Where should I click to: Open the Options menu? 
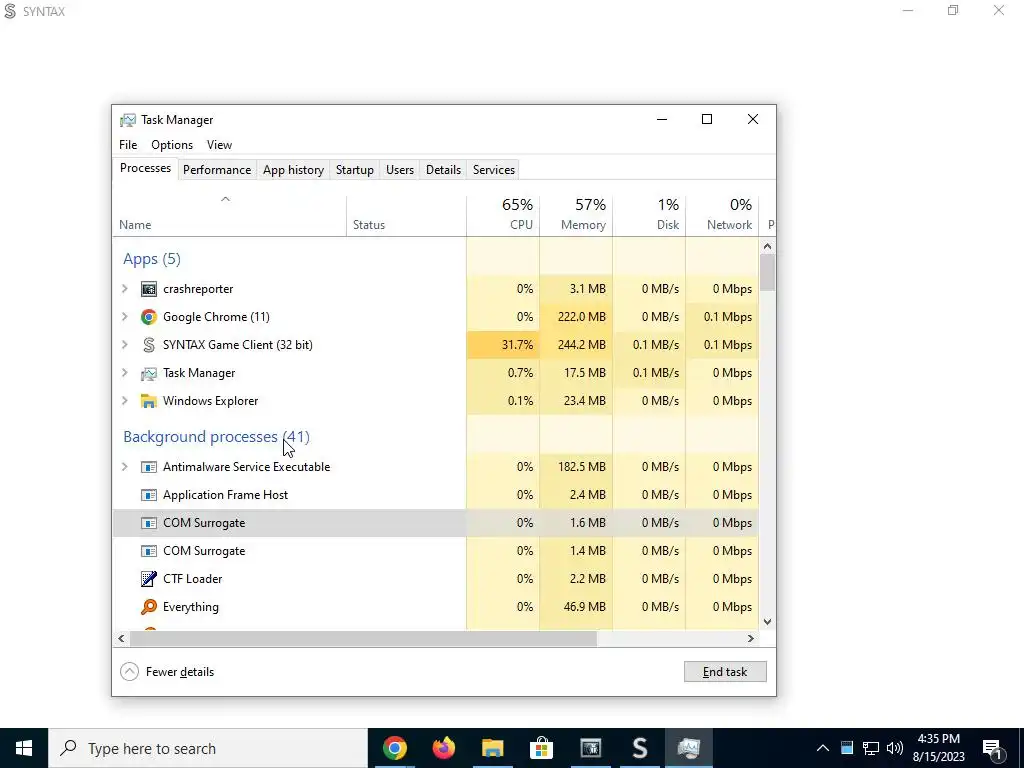tap(172, 145)
